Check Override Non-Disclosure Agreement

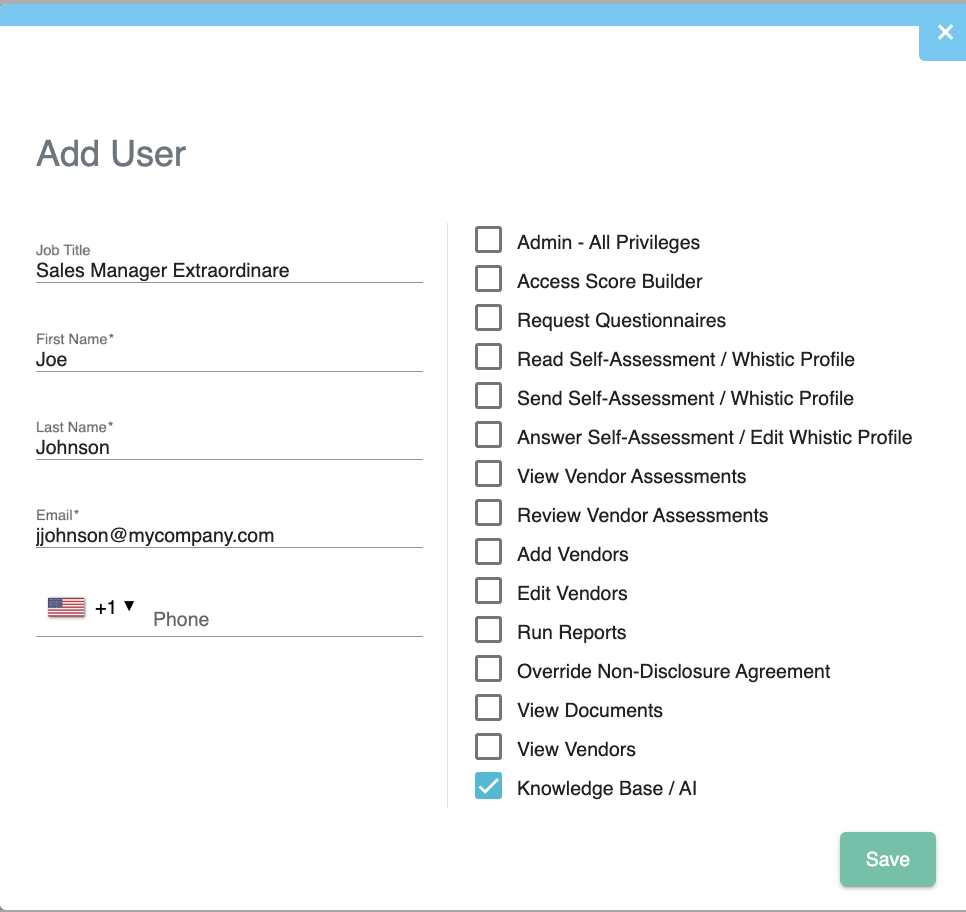pyautogui.click(x=488, y=669)
